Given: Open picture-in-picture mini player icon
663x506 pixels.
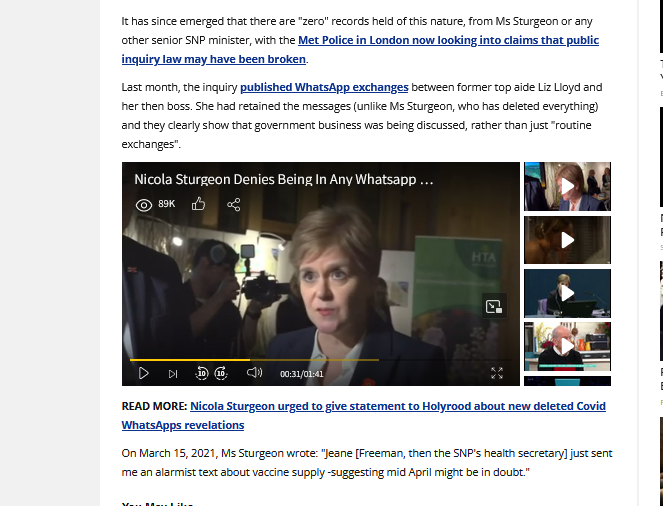Looking at the screenshot, I should coord(494,306).
